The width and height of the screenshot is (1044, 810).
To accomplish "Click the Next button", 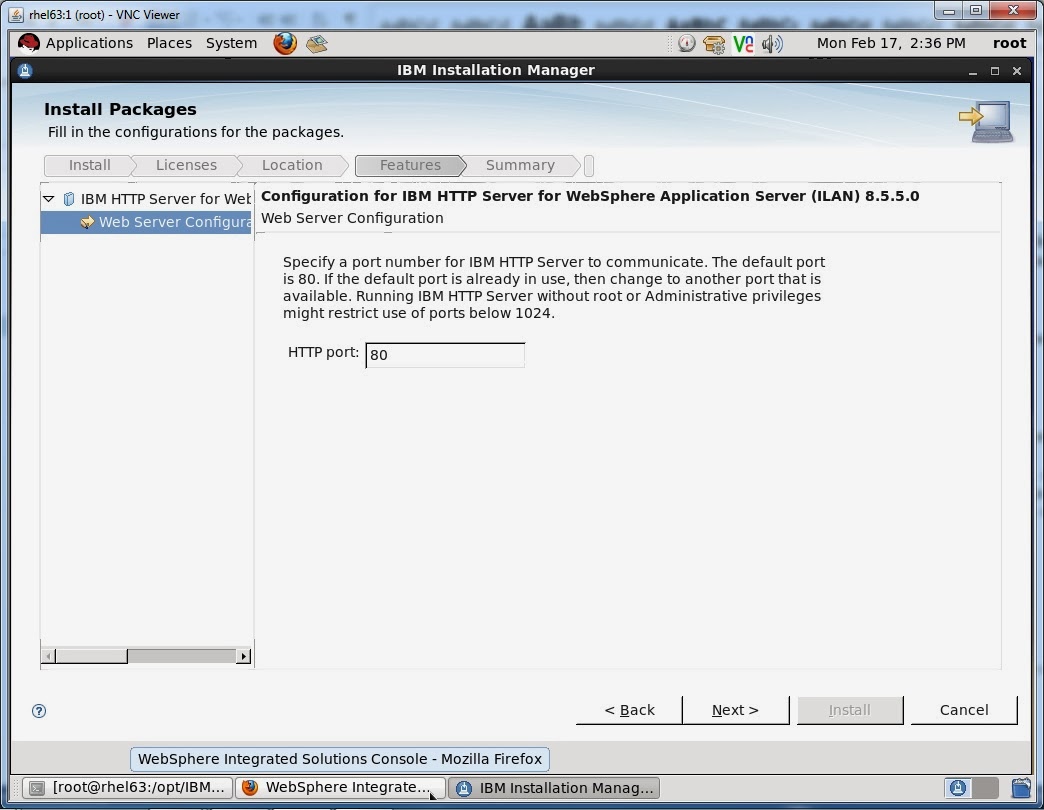I will pos(735,710).
